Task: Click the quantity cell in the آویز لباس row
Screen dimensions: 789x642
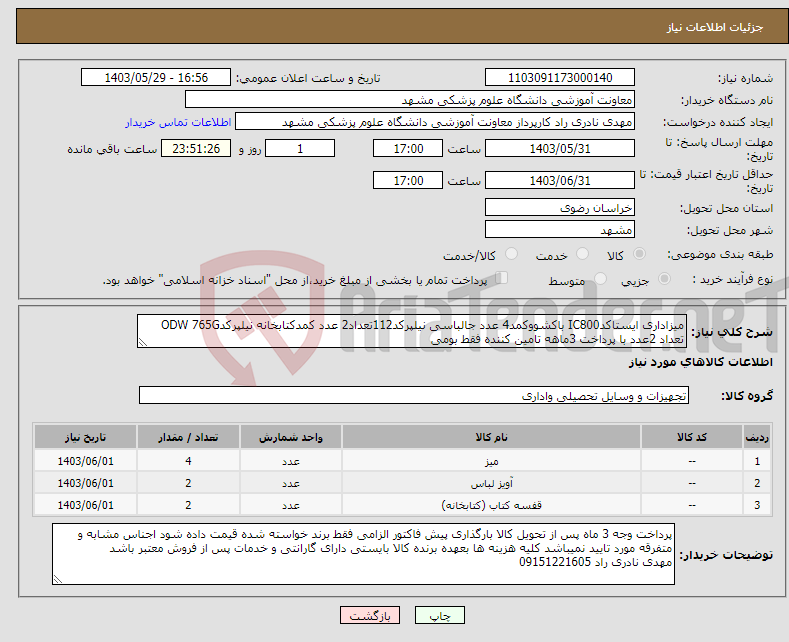Action: pos(188,483)
